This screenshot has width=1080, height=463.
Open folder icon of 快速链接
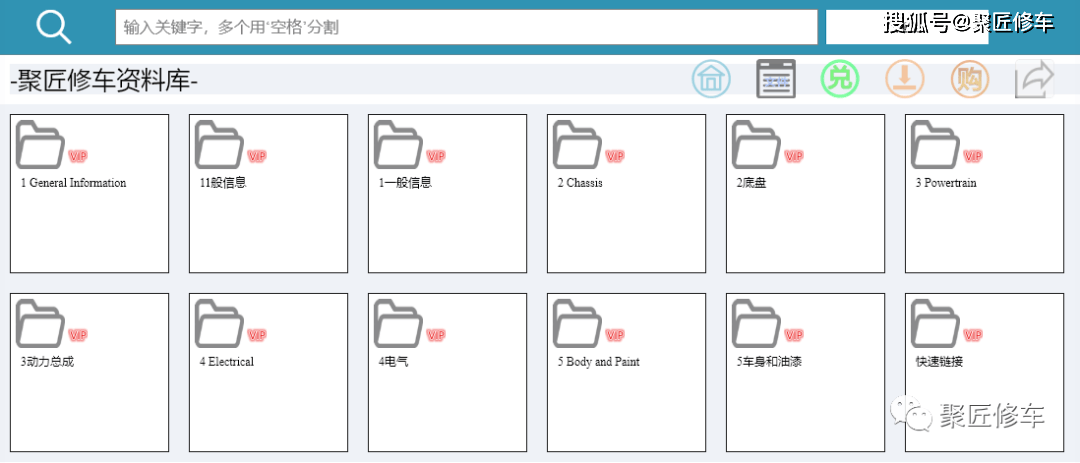(935, 324)
